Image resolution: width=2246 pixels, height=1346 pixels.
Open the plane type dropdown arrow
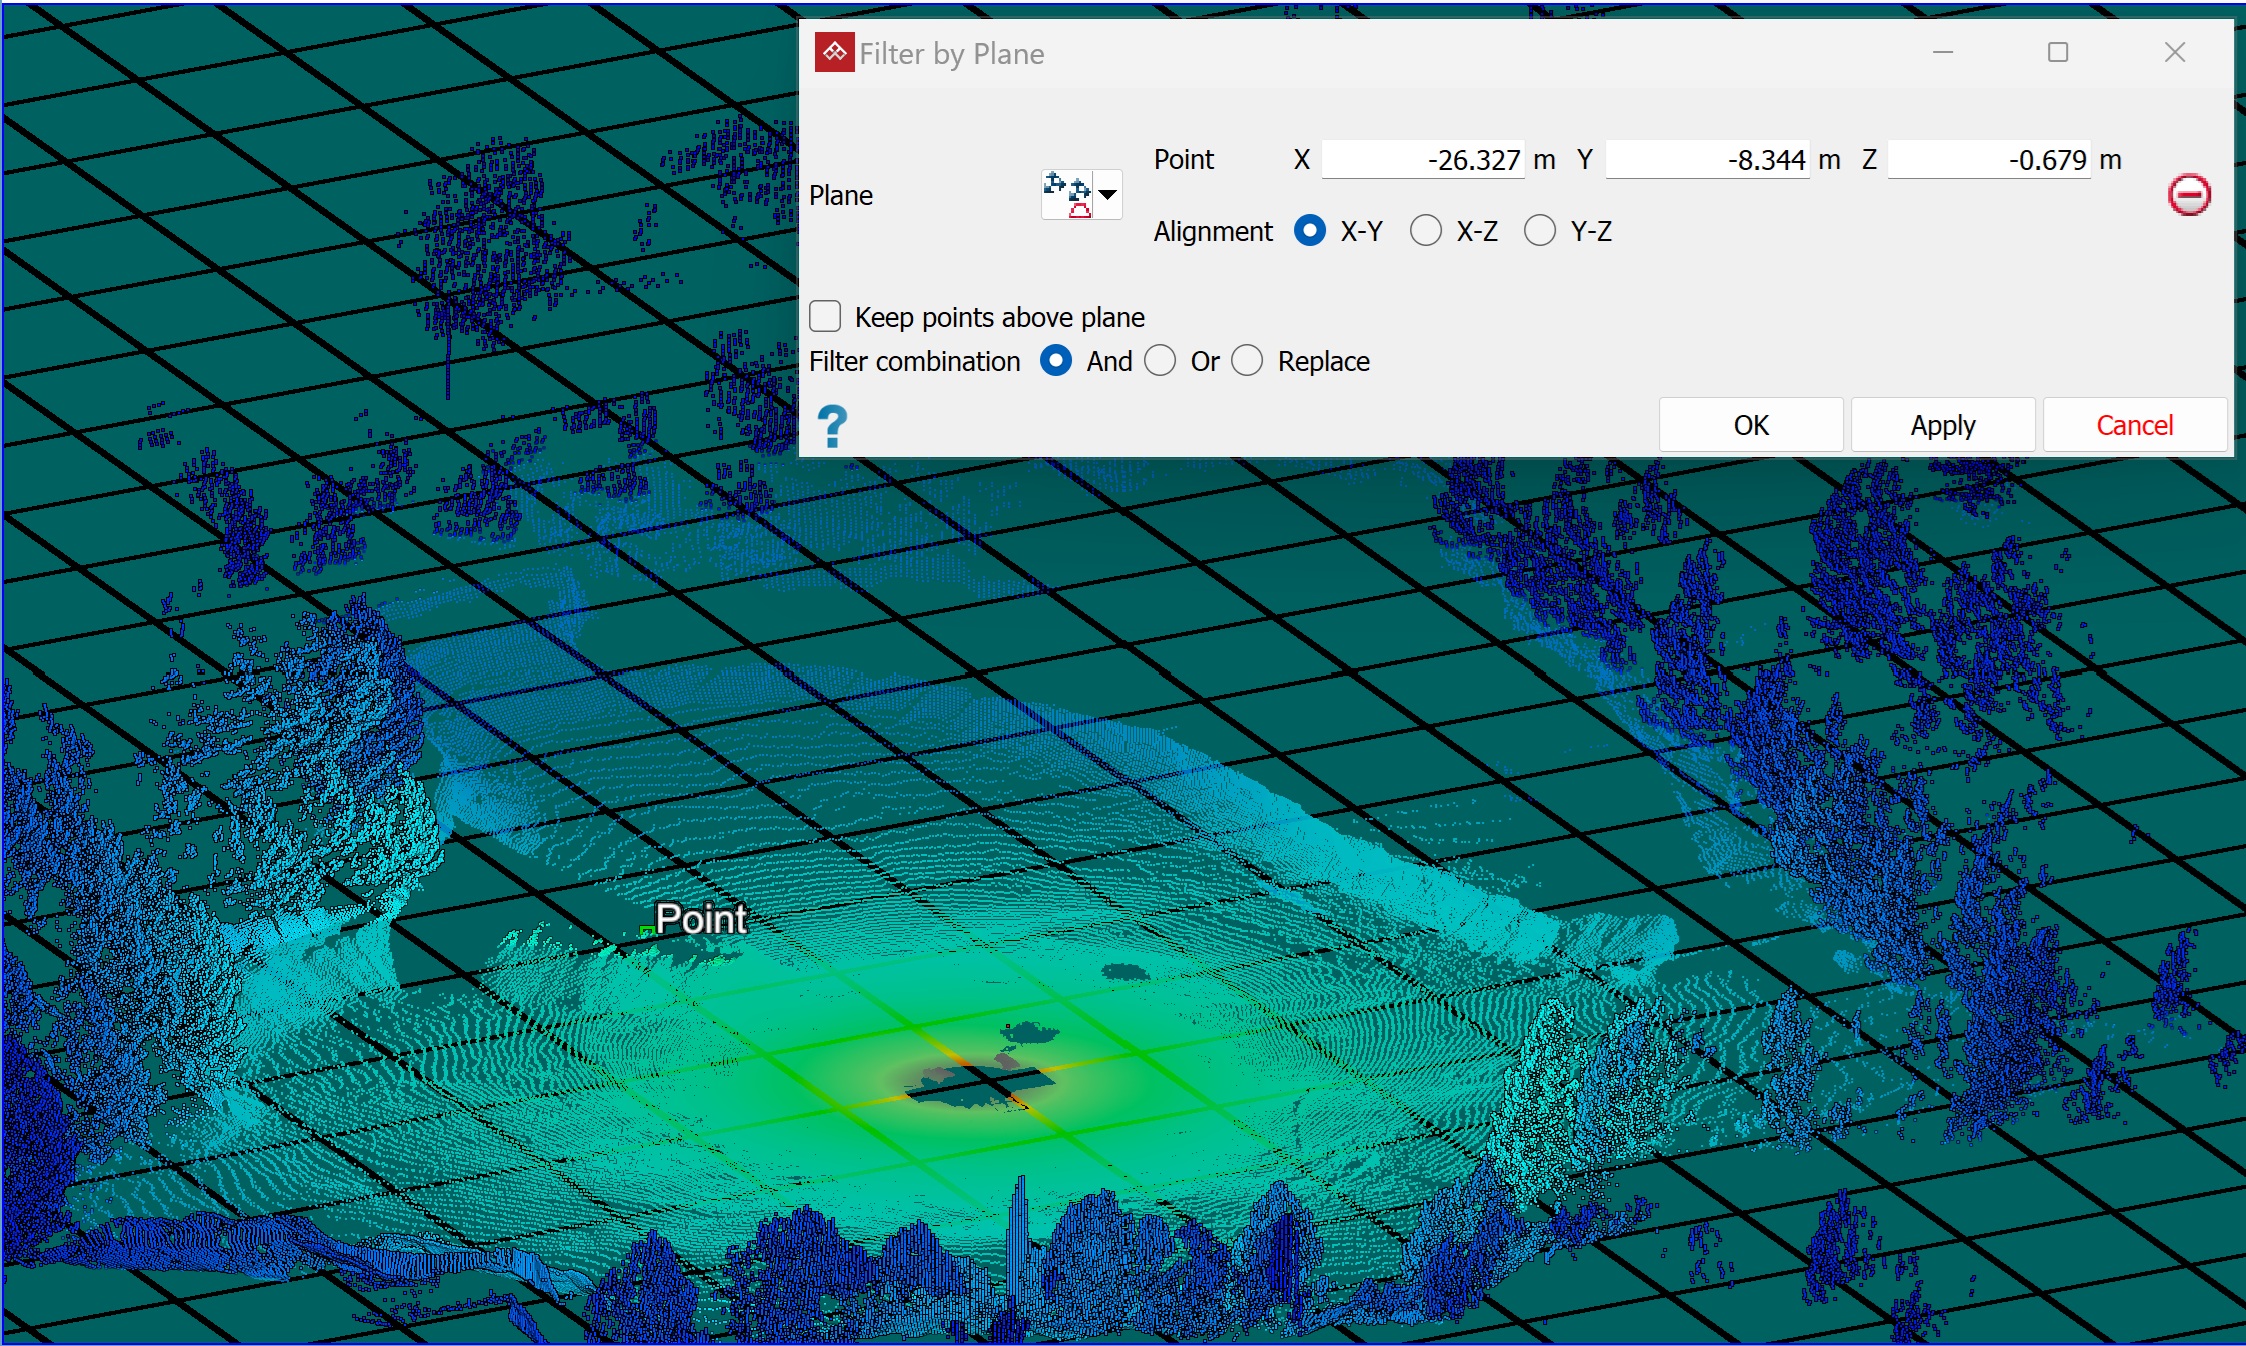(x=1108, y=194)
